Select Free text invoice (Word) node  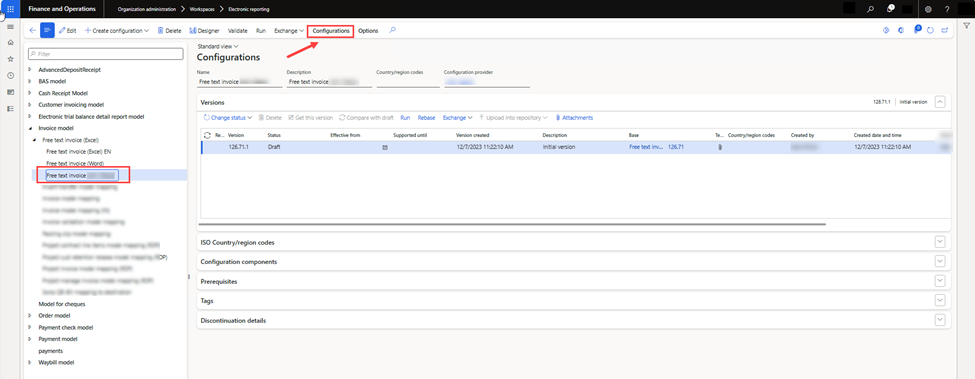point(75,163)
